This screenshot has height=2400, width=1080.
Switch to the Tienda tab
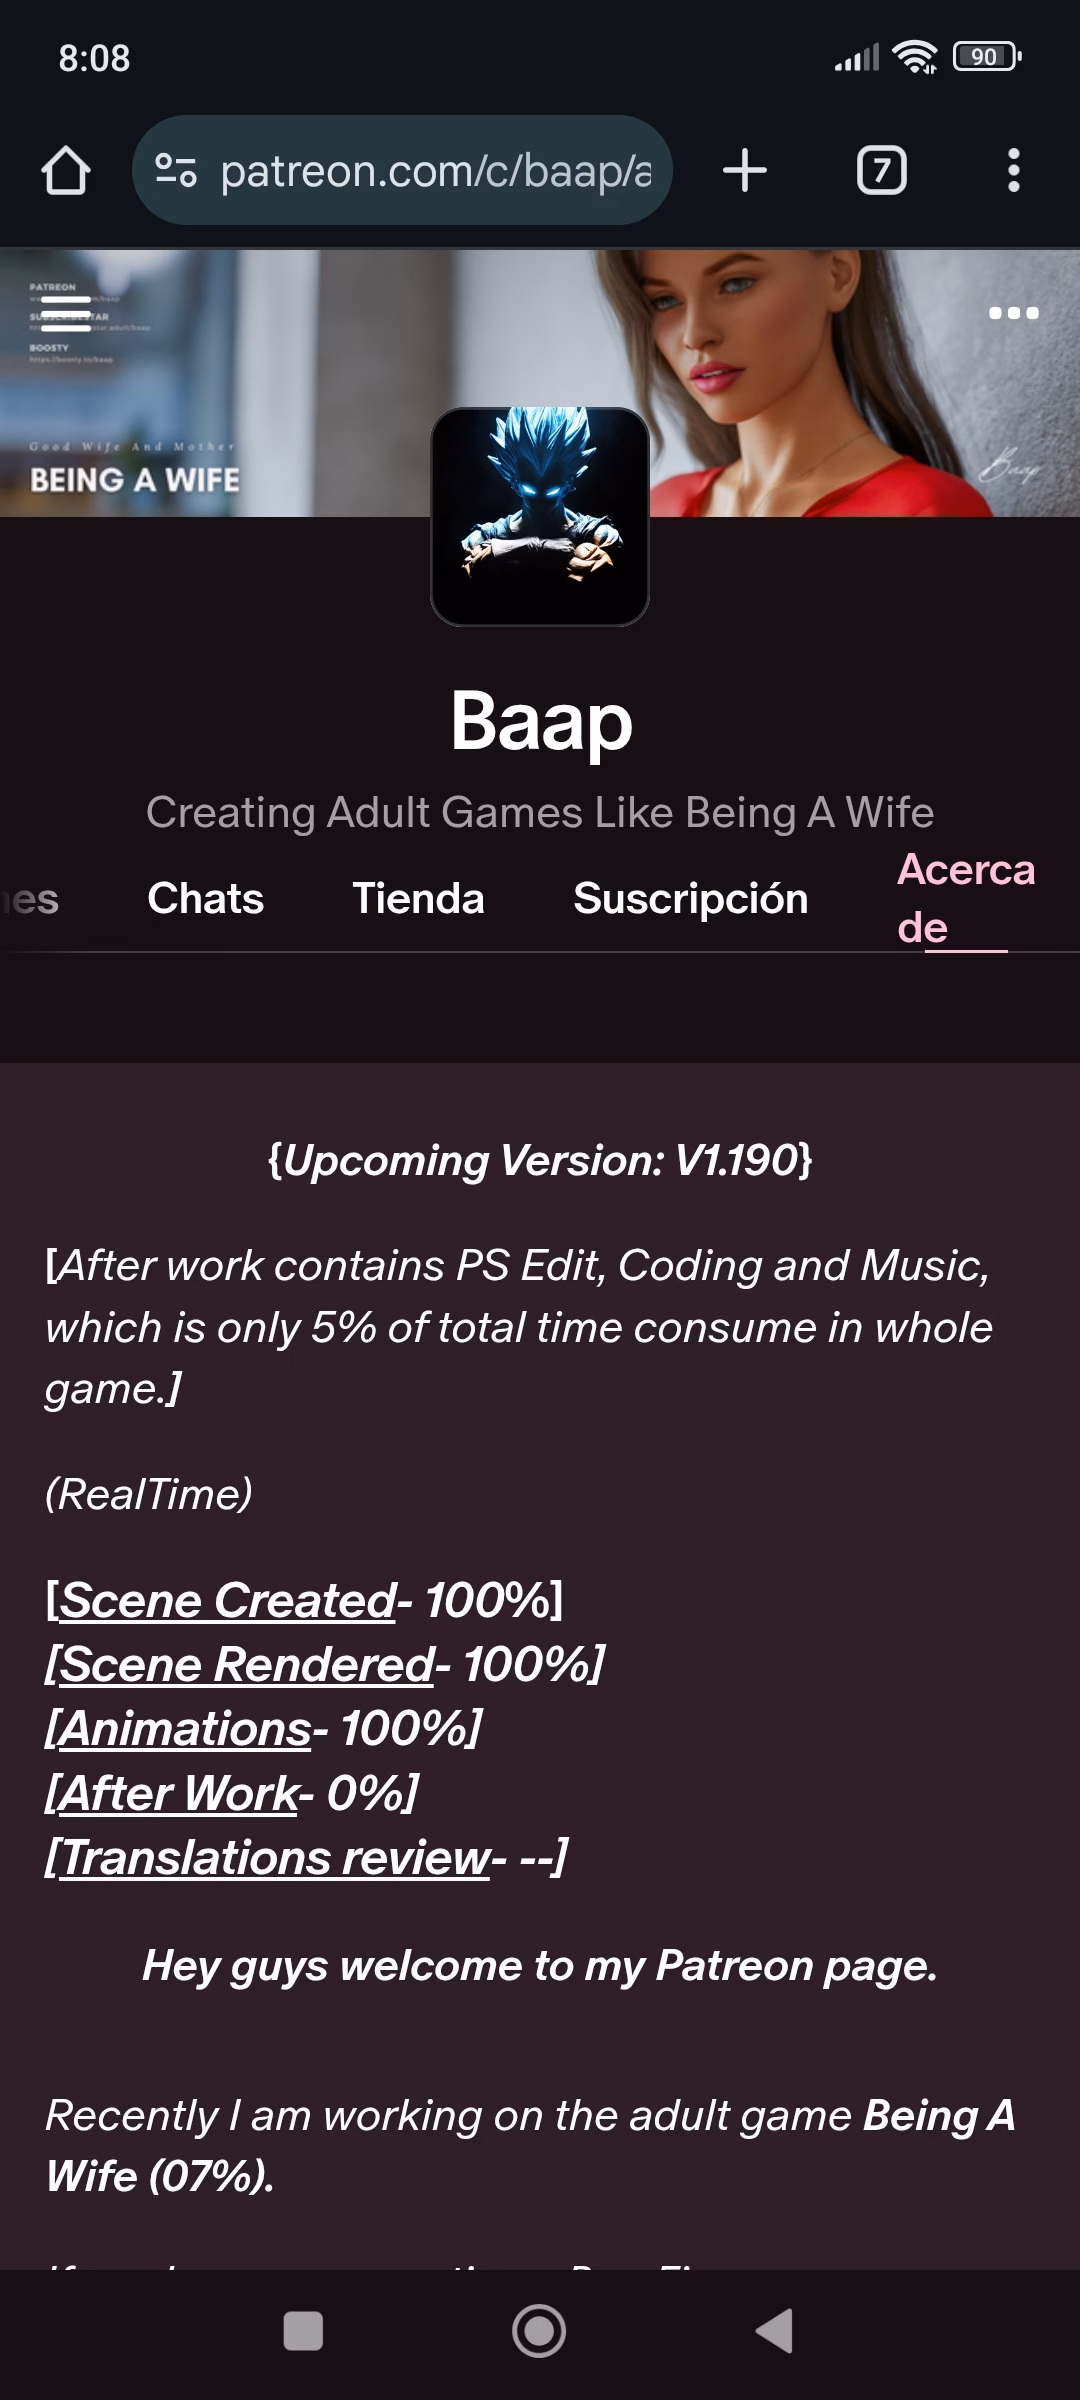click(418, 899)
